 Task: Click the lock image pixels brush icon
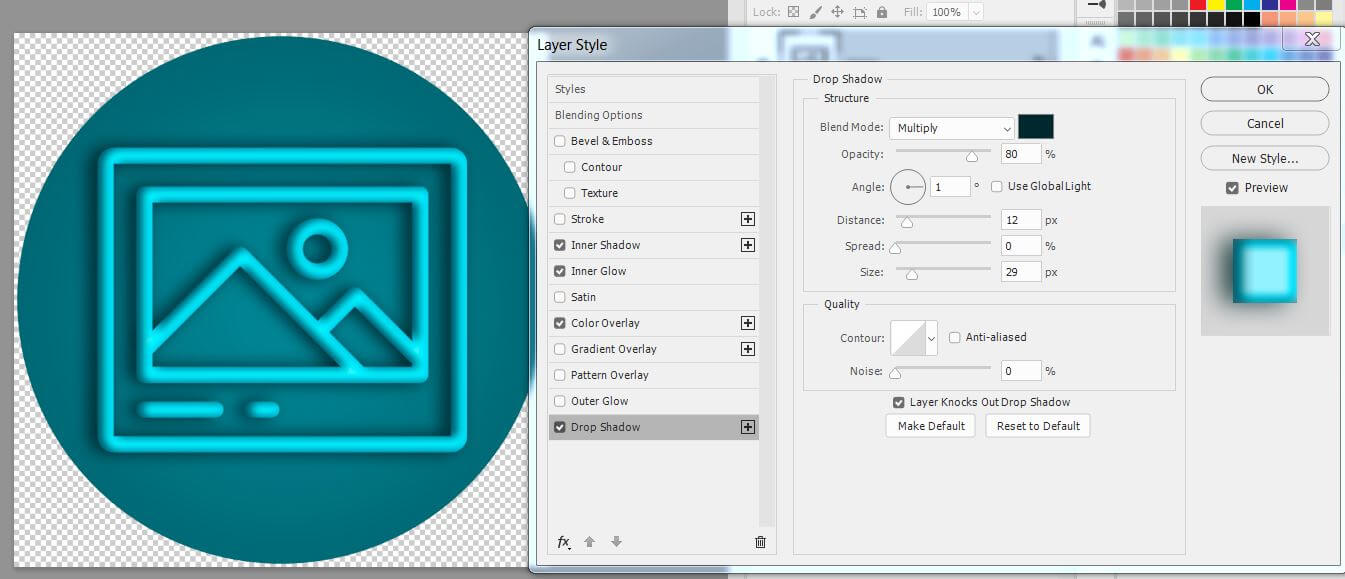(x=815, y=12)
